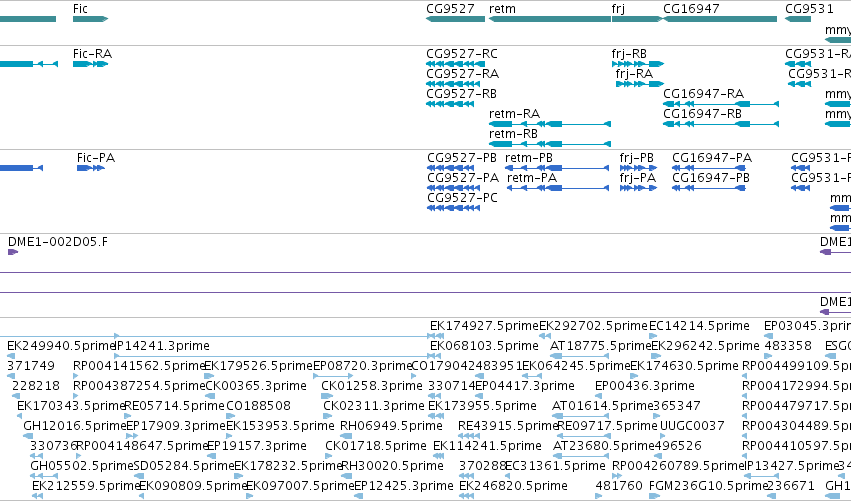This screenshot has height=501, width=851.
Task: Click EK249940.5prime label
Action: click(x=61, y=346)
